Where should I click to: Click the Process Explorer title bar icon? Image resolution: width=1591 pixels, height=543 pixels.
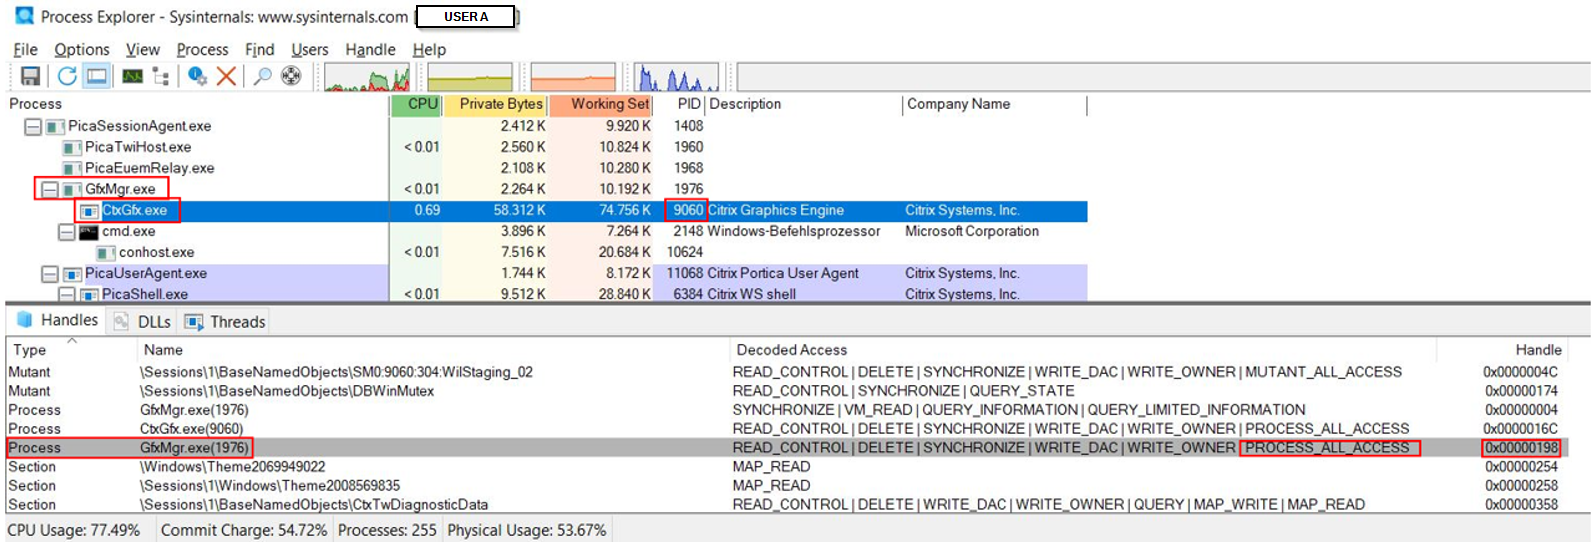pos(24,16)
